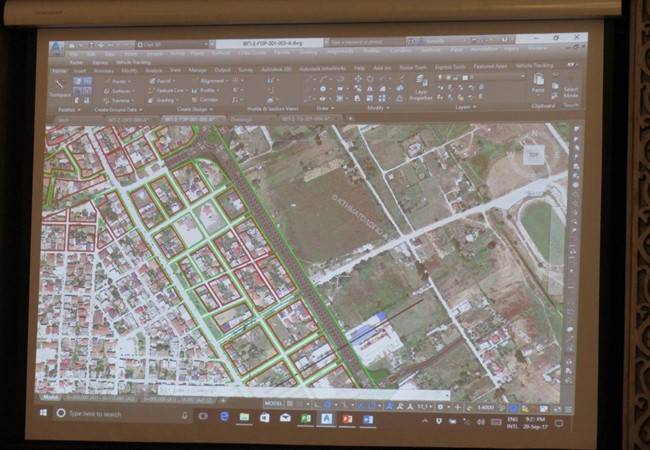This screenshot has height=450, width=650.
Task: Click the Circle tool in Draw panel
Action: pos(323,89)
